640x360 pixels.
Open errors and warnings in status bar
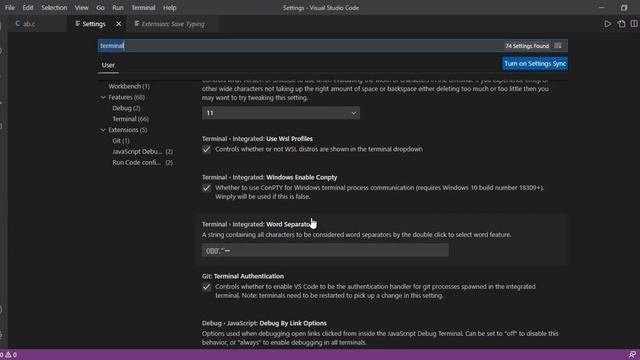coord(9,355)
